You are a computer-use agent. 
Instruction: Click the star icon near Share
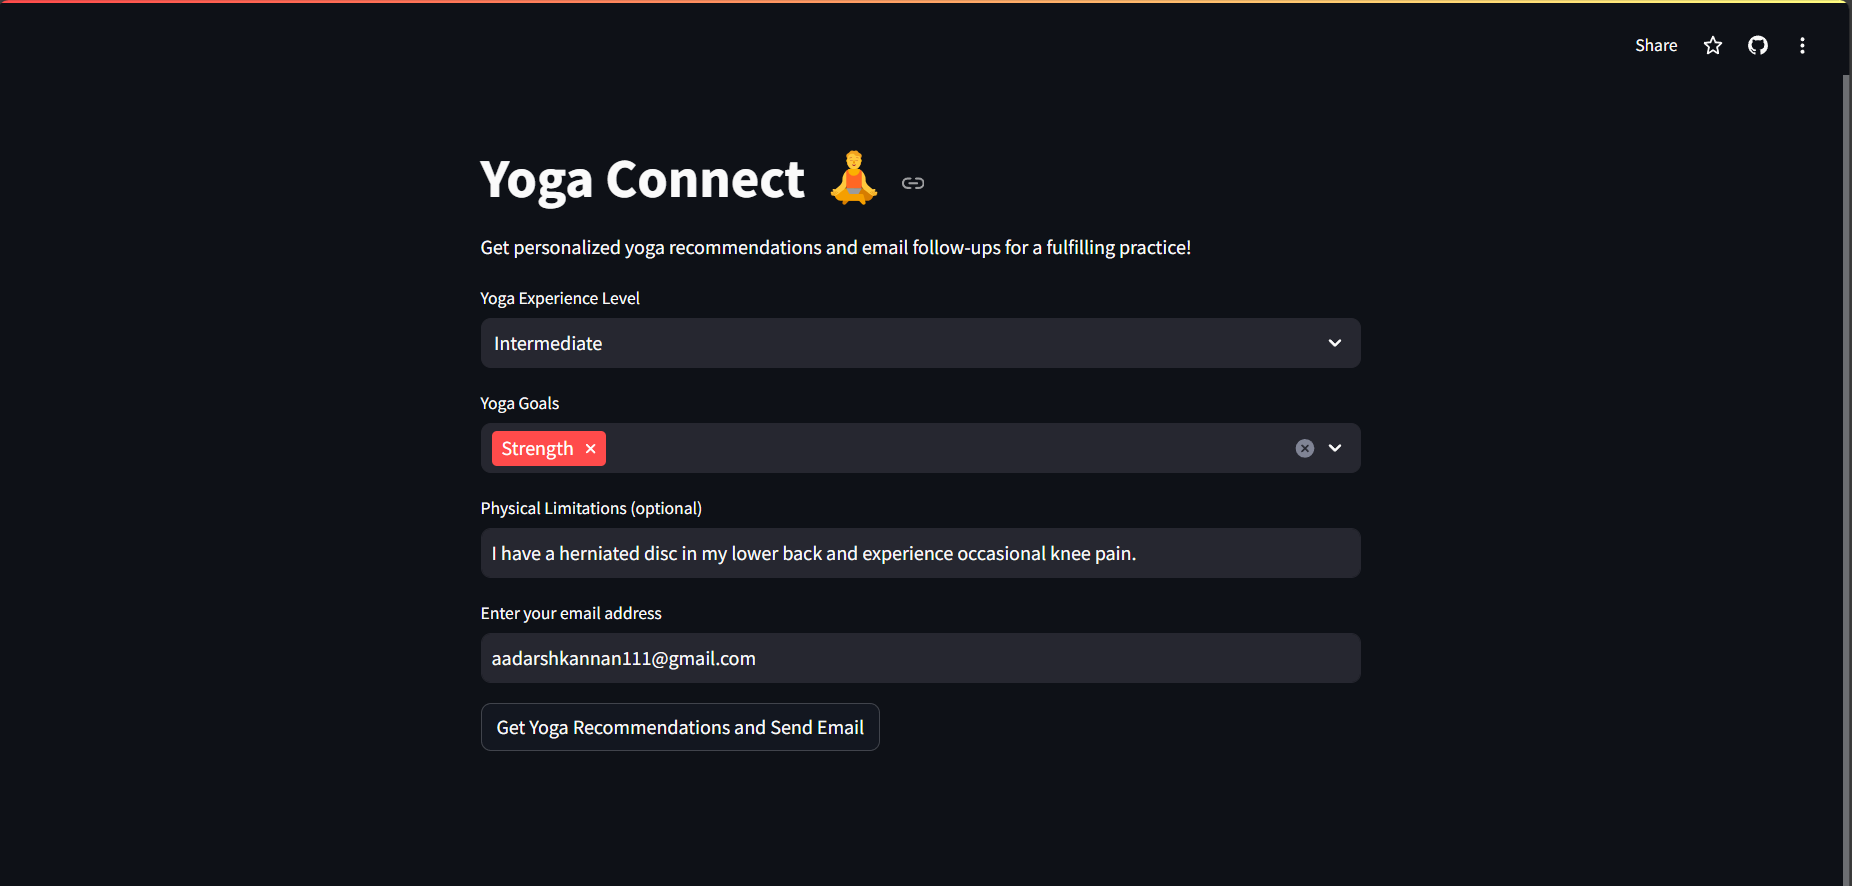[x=1713, y=45]
